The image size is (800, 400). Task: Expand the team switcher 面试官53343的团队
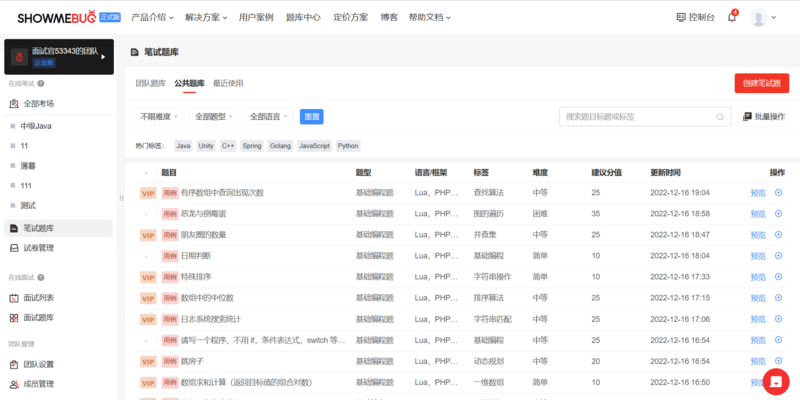click(x=59, y=57)
